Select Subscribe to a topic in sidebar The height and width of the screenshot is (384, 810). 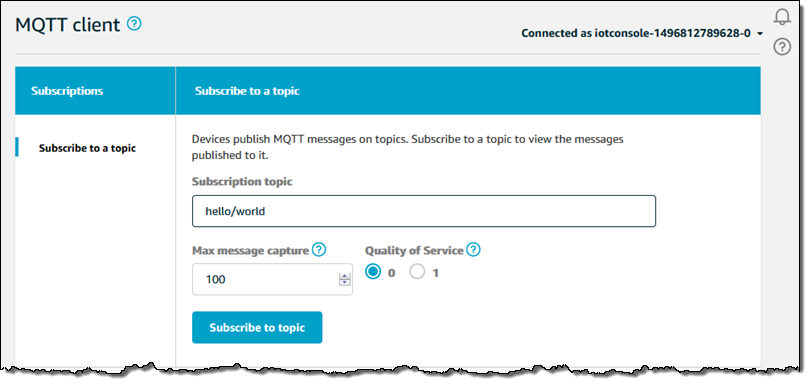point(87,148)
